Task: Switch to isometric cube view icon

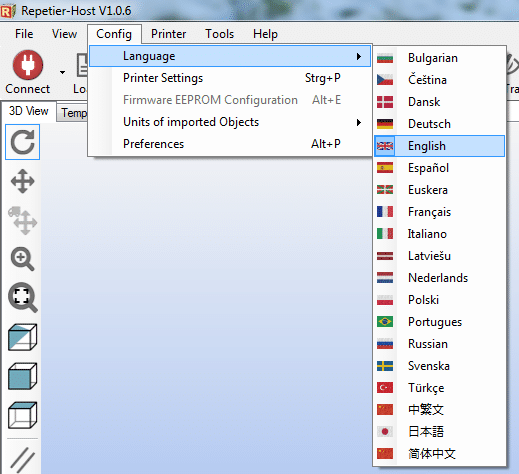Action: click(x=22, y=337)
